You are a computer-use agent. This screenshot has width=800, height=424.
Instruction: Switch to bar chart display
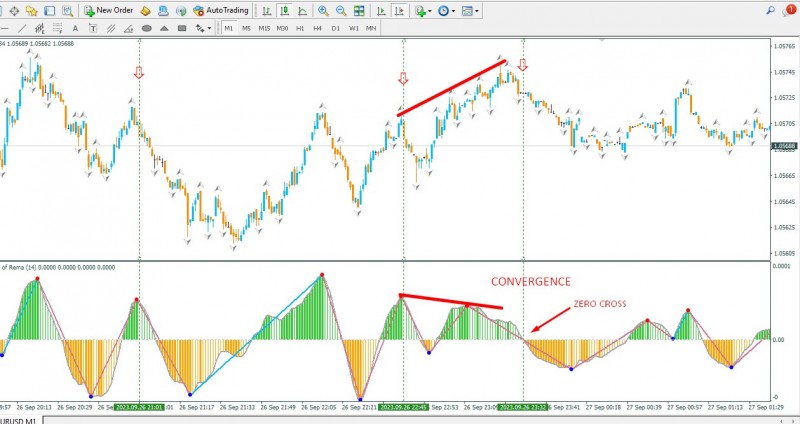(267, 10)
